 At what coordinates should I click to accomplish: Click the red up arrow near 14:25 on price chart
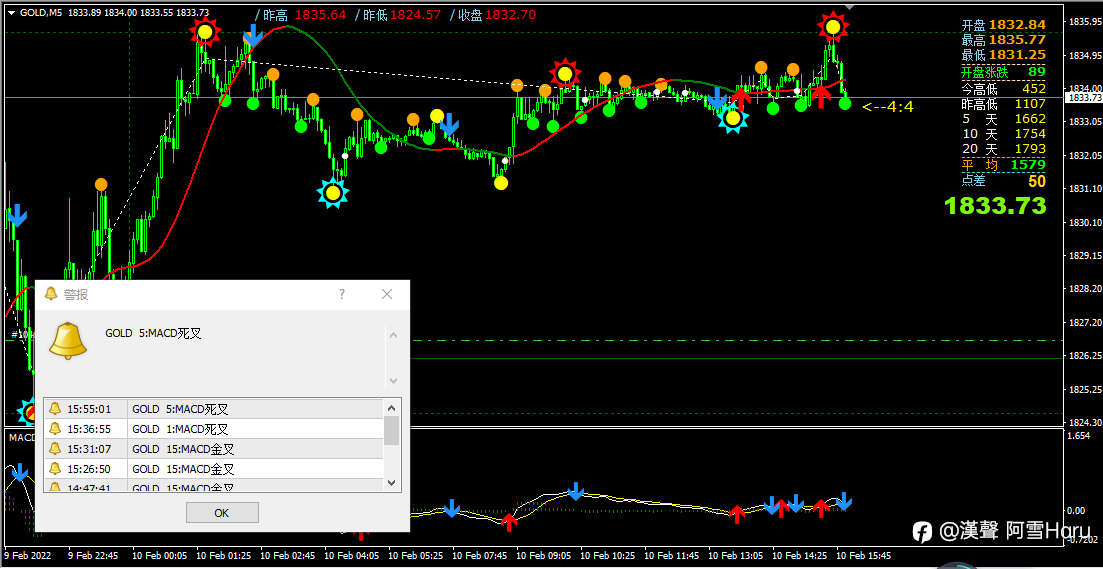821,96
